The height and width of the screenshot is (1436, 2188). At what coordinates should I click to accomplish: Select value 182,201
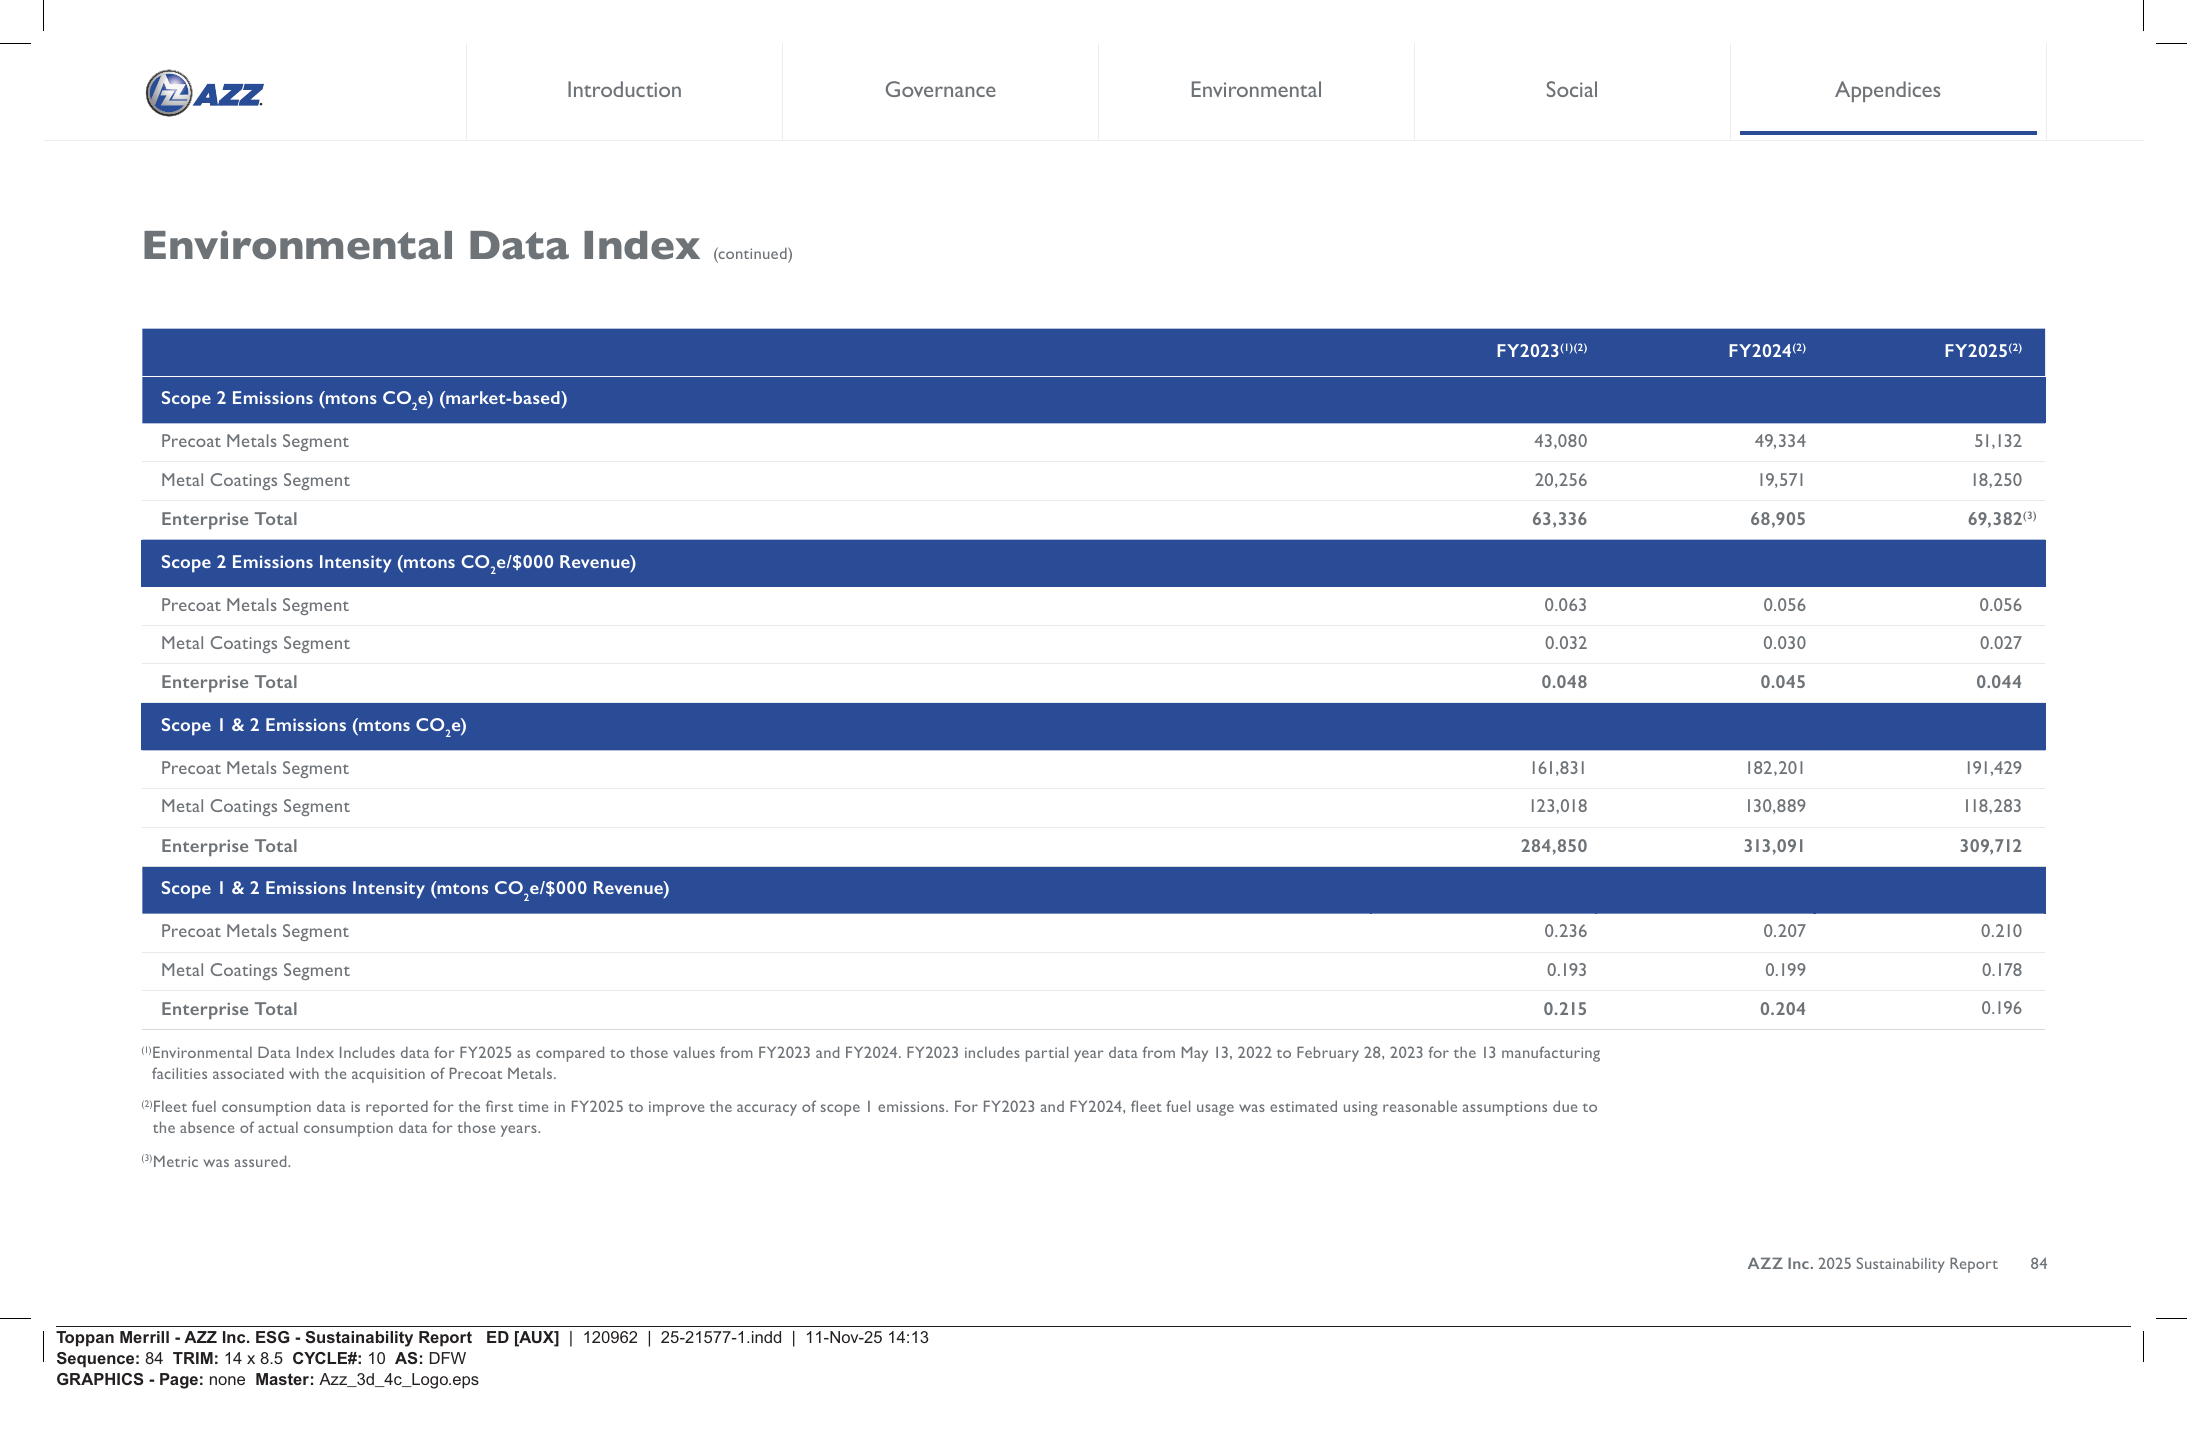coord(1775,768)
